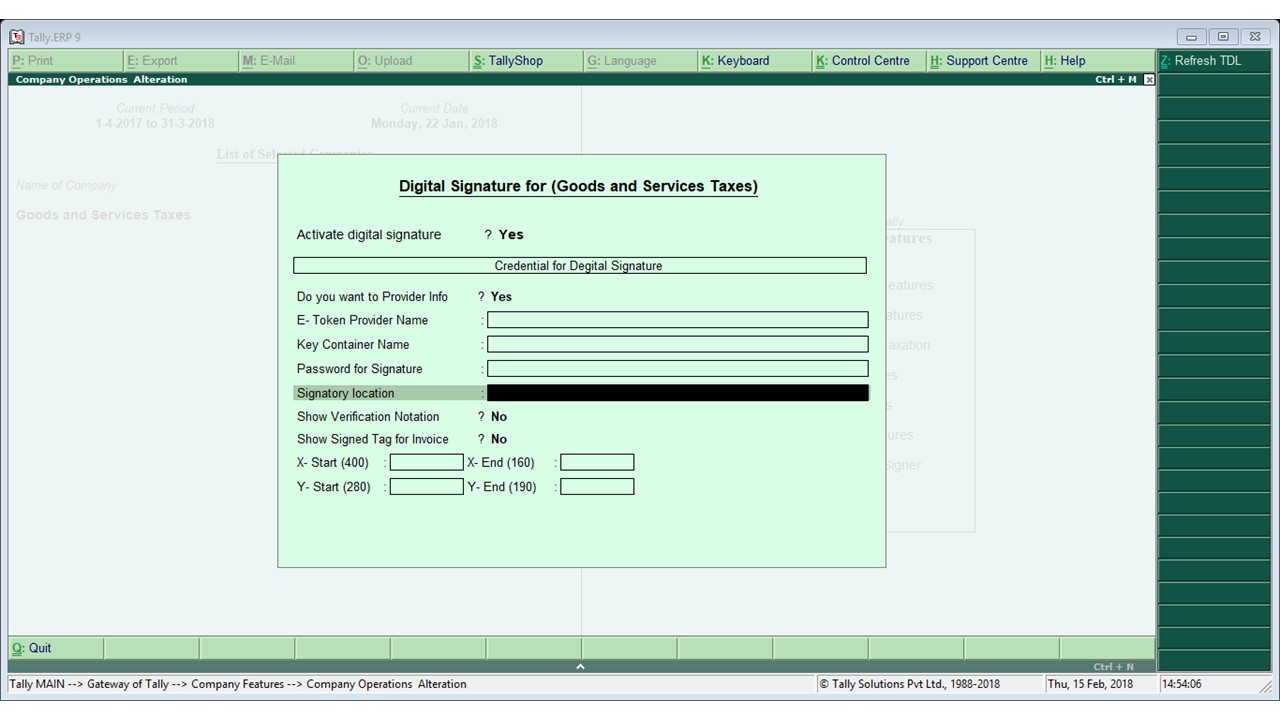Expand the bottom button bar arrow
Screen dimensions: 1280x720
click(580, 664)
